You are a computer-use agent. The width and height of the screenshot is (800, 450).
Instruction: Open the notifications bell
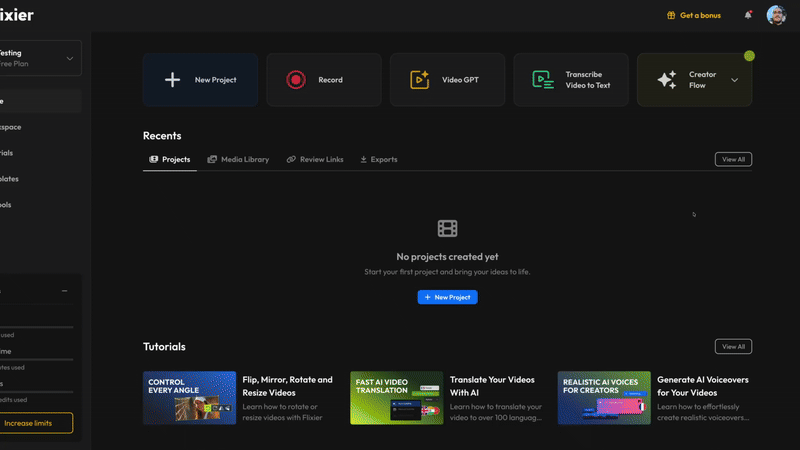click(x=748, y=15)
